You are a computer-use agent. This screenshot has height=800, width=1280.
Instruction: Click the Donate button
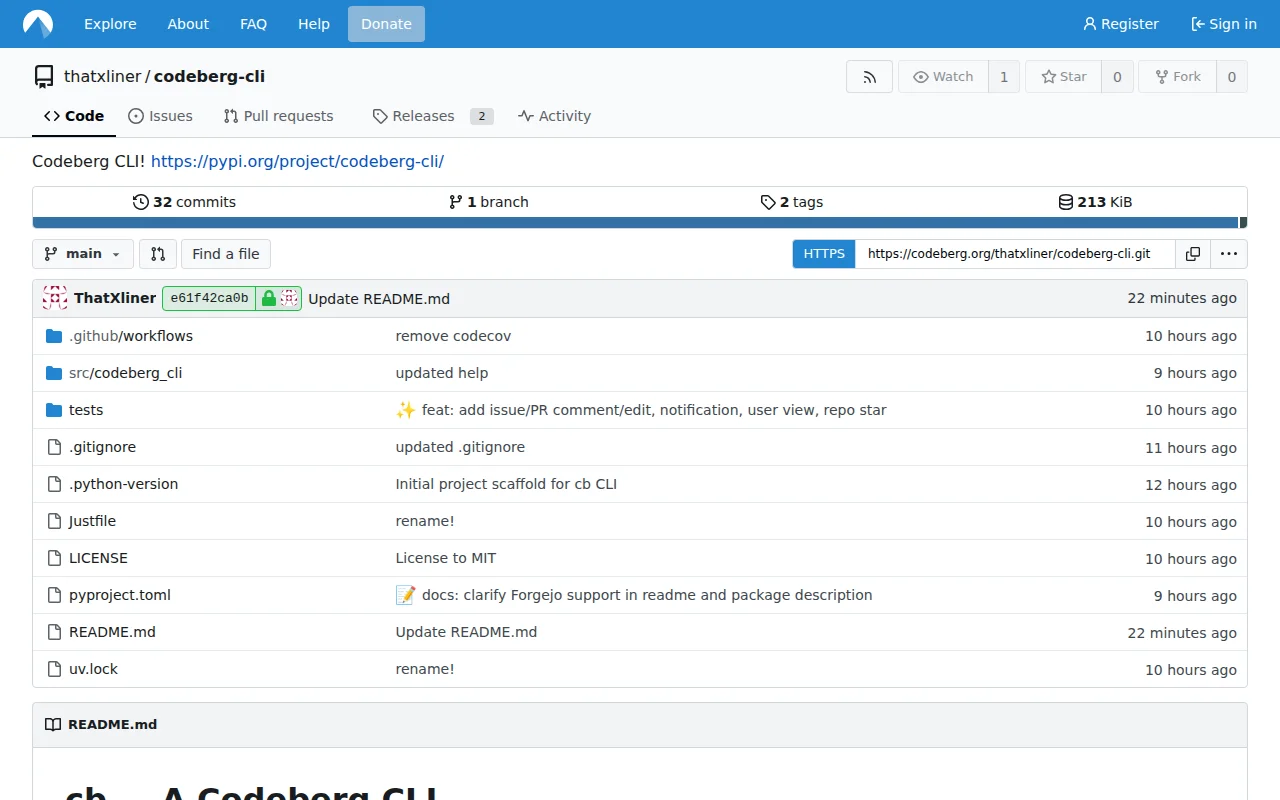[386, 24]
